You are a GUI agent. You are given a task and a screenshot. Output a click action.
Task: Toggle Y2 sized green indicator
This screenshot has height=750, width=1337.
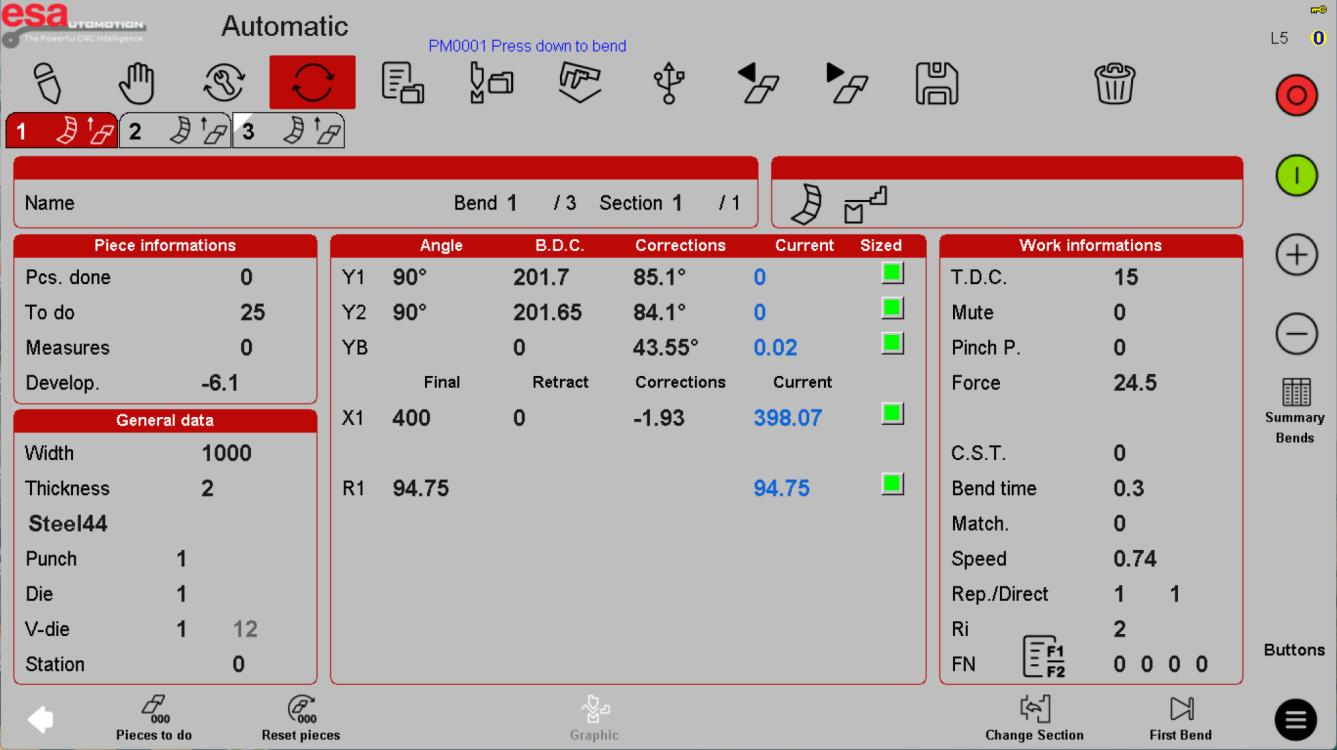[x=892, y=308]
